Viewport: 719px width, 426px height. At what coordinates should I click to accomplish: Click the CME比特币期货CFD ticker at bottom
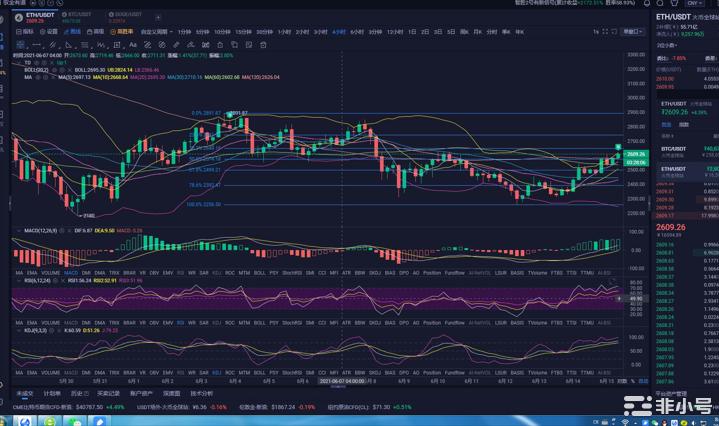coord(69,407)
